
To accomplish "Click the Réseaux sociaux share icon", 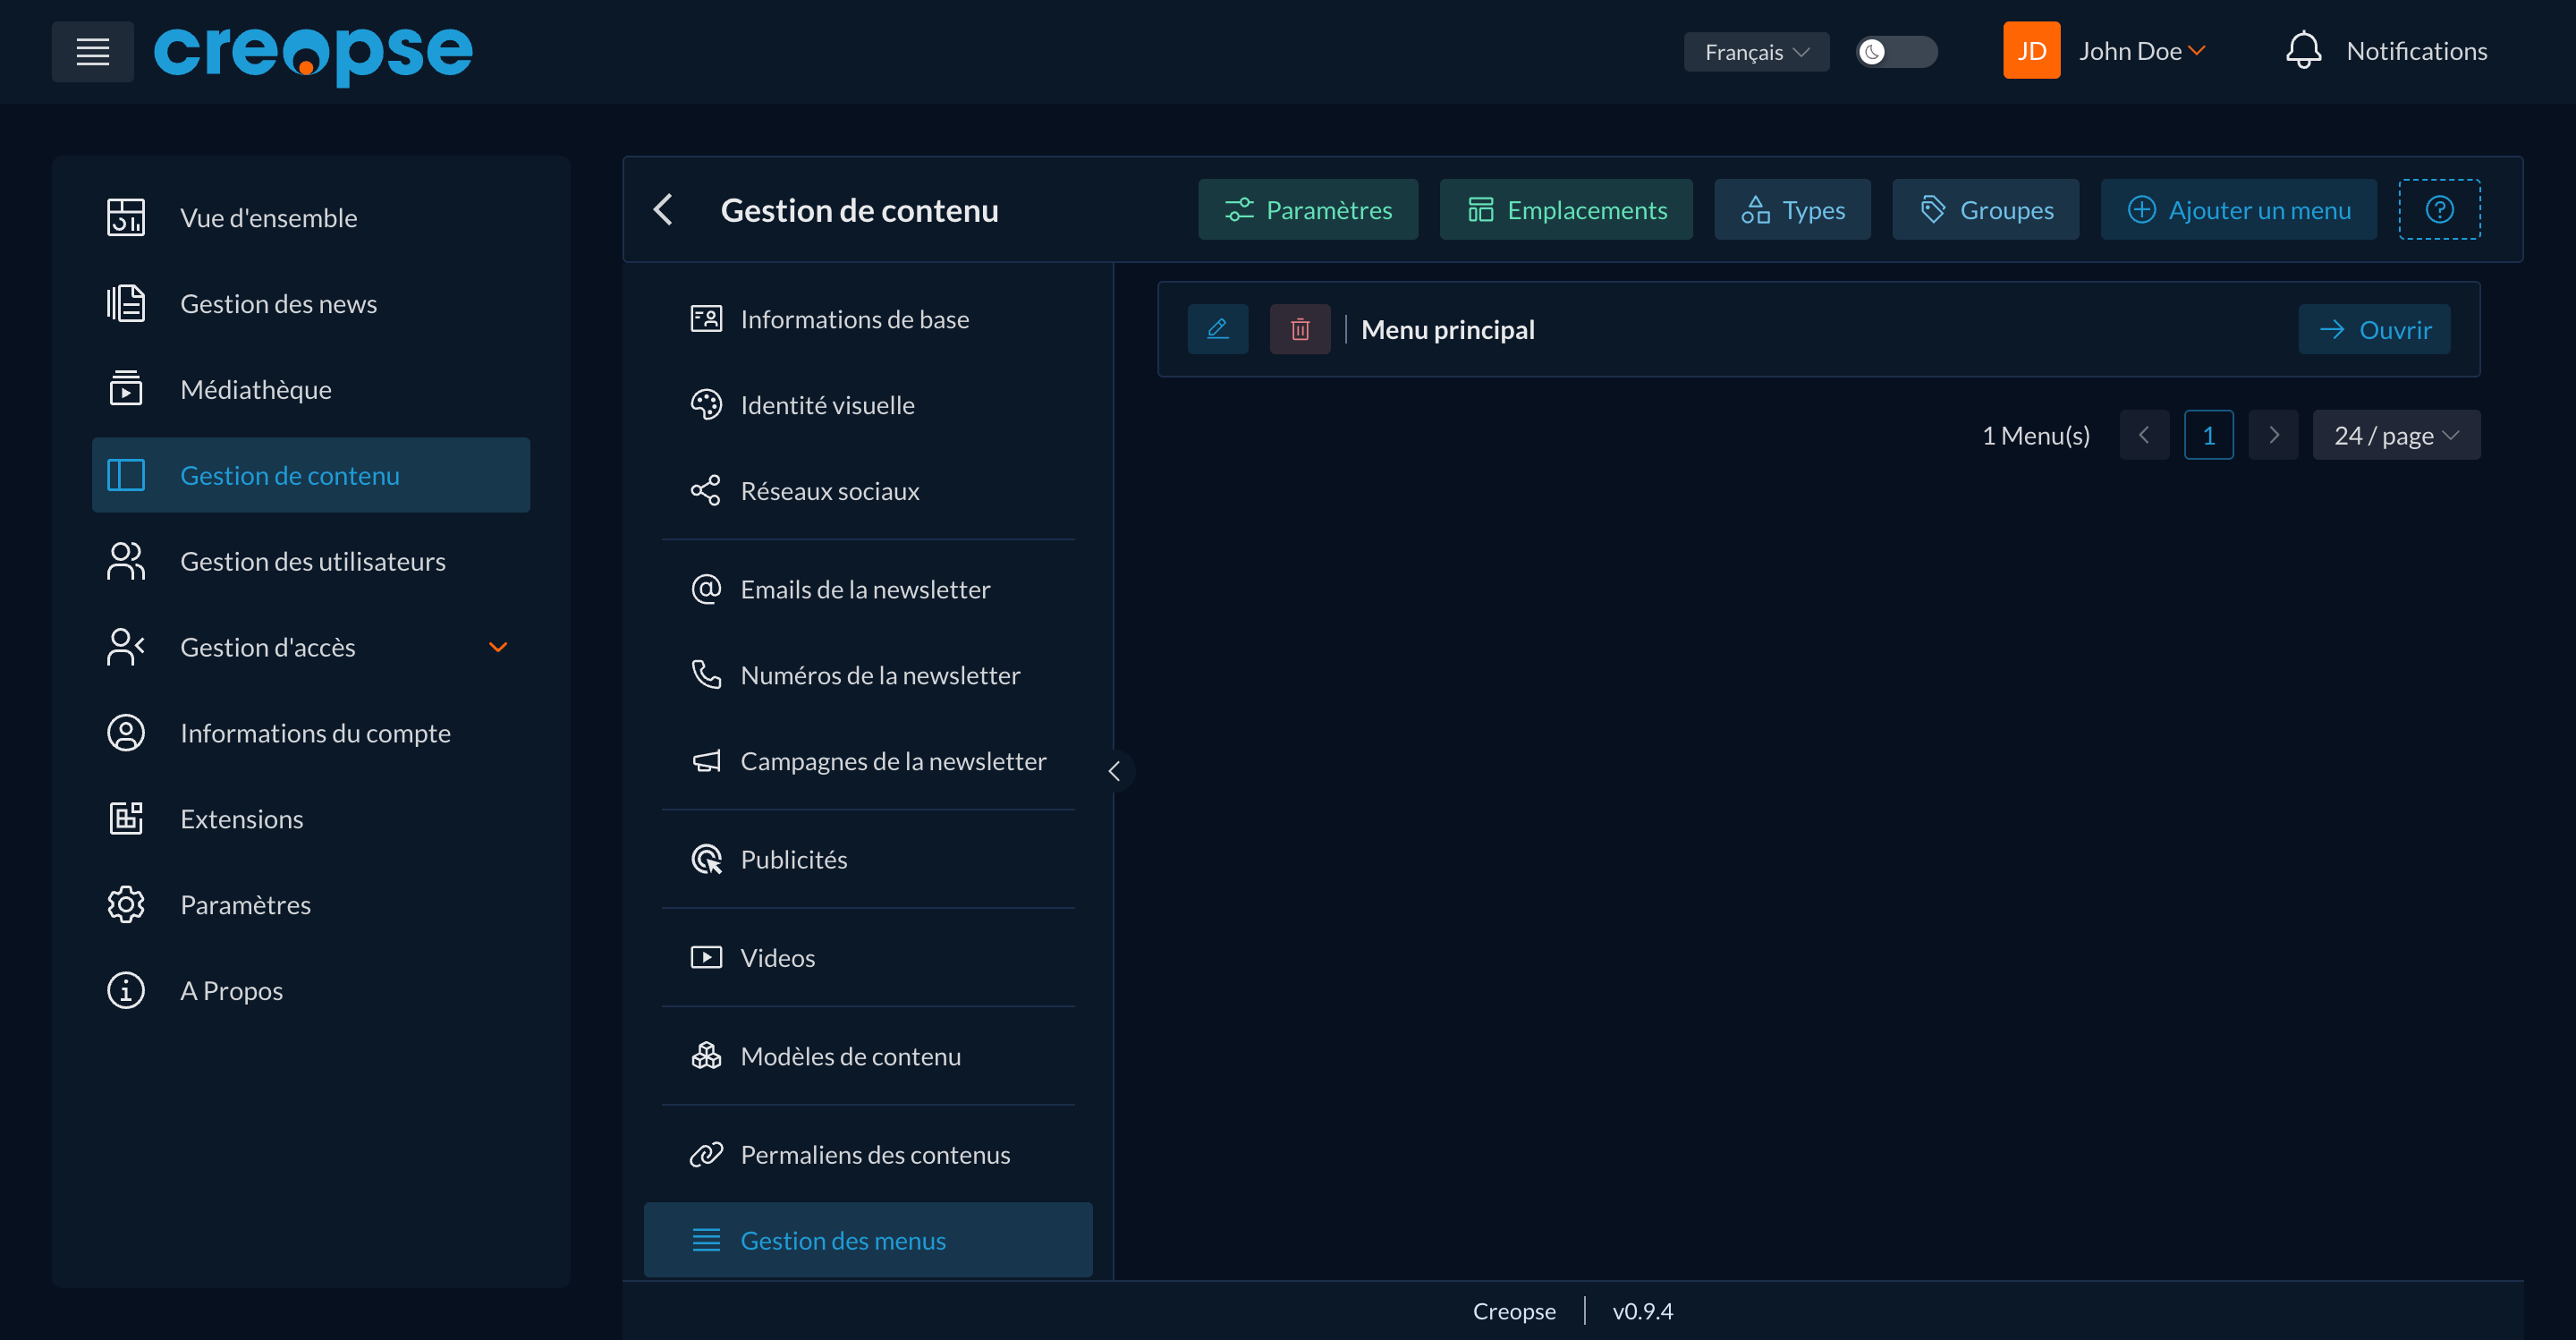I will pos(706,490).
